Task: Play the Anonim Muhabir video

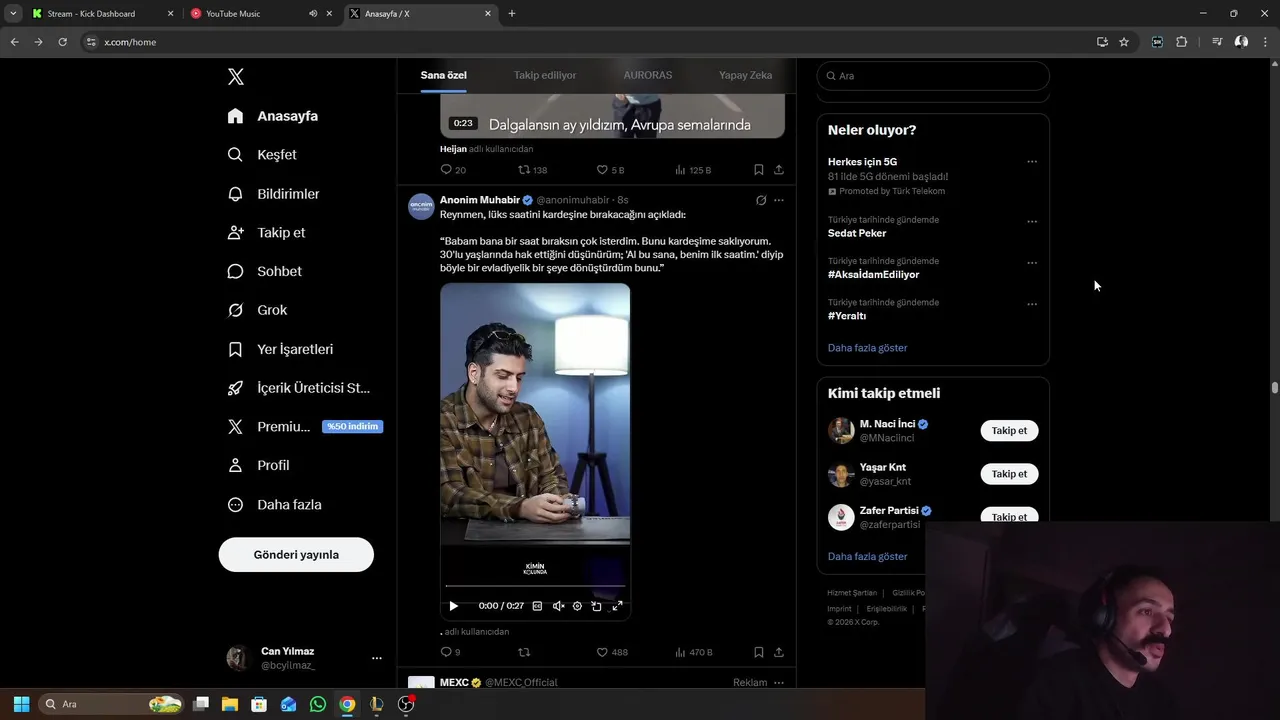Action: pos(453,606)
